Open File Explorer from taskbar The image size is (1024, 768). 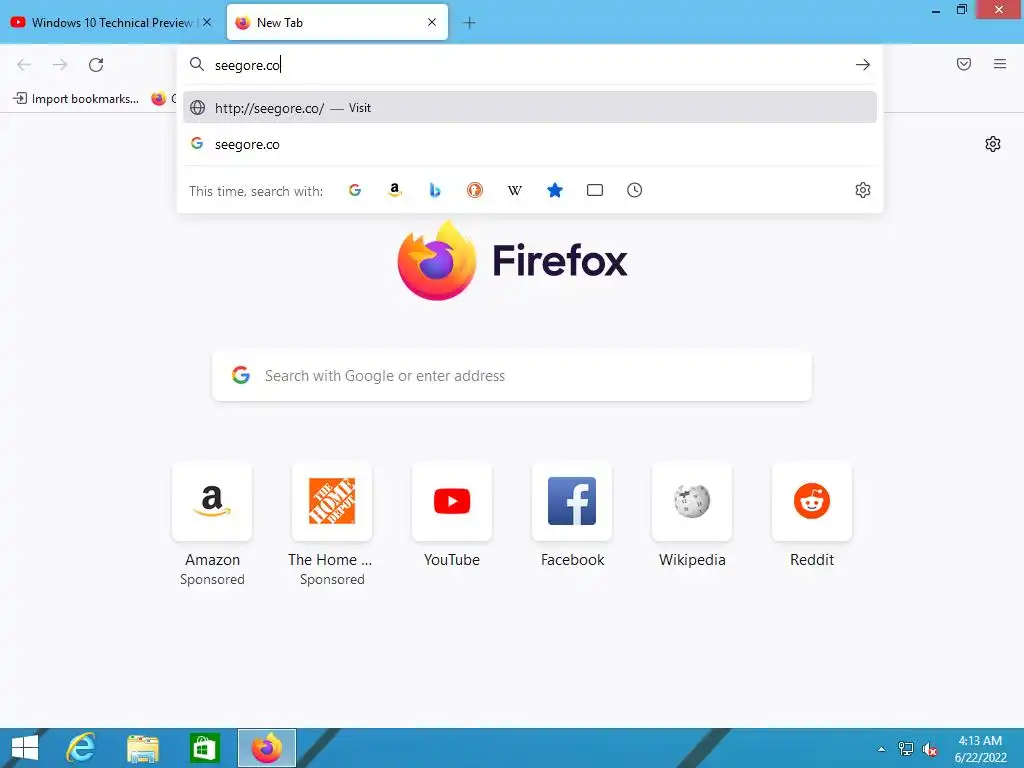point(142,748)
